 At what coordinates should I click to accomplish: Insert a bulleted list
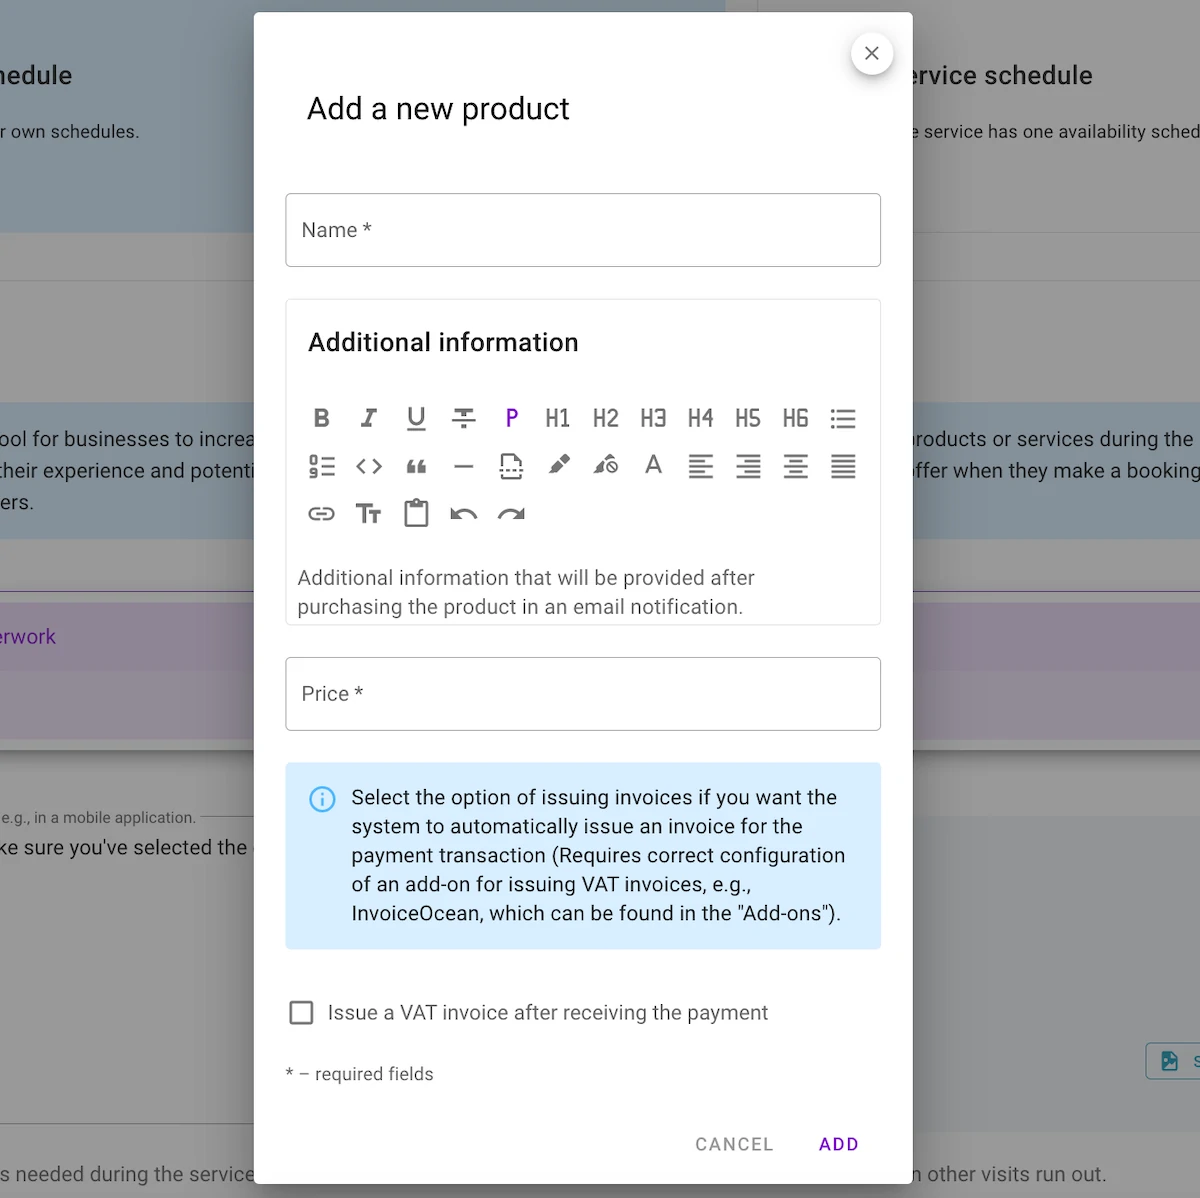point(843,418)
